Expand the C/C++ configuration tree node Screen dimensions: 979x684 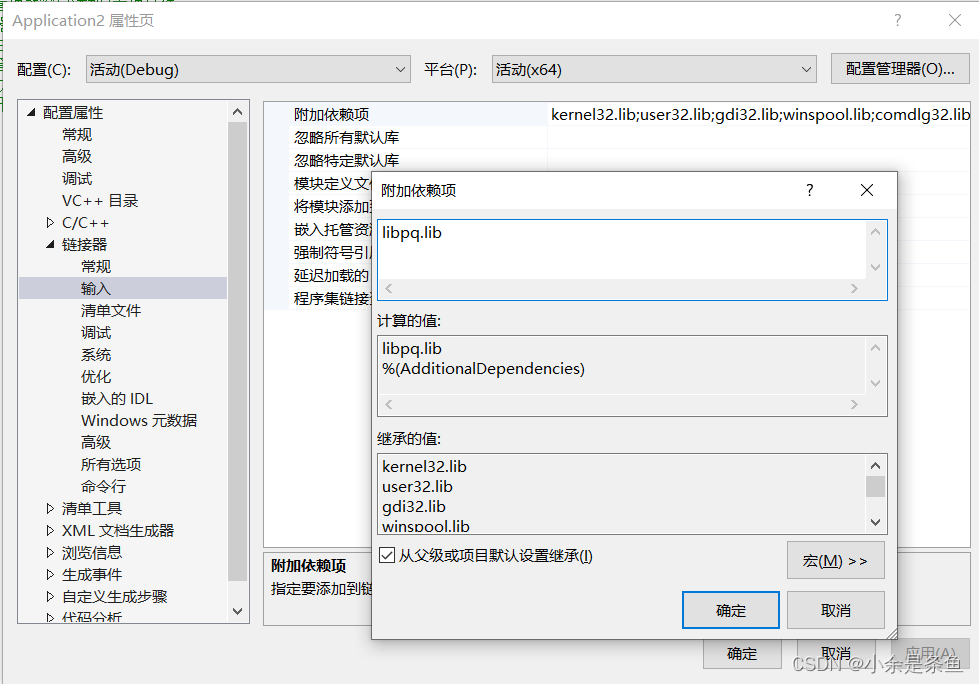tap(48, 222)
